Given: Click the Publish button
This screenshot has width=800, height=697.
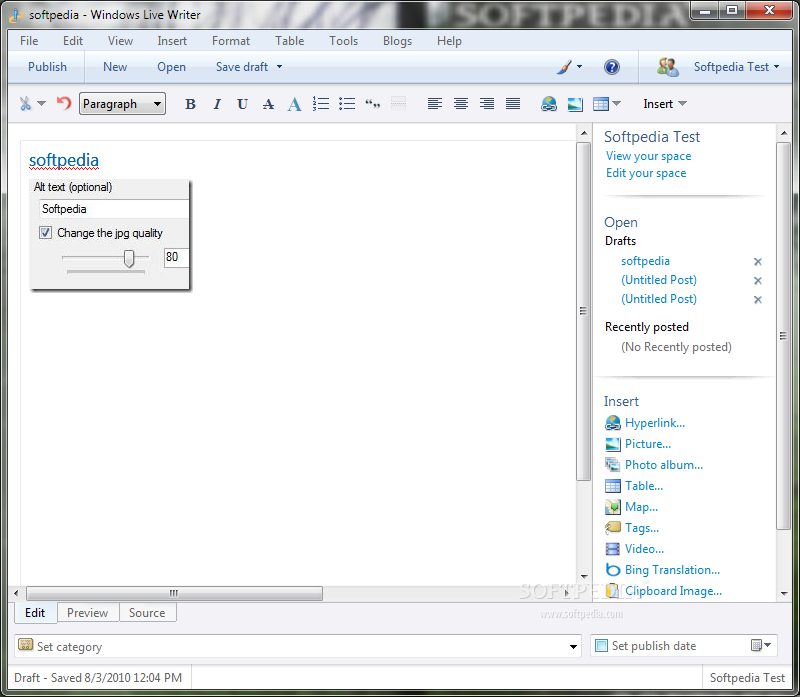Looking at the screenshot, I should click(47, 67).
